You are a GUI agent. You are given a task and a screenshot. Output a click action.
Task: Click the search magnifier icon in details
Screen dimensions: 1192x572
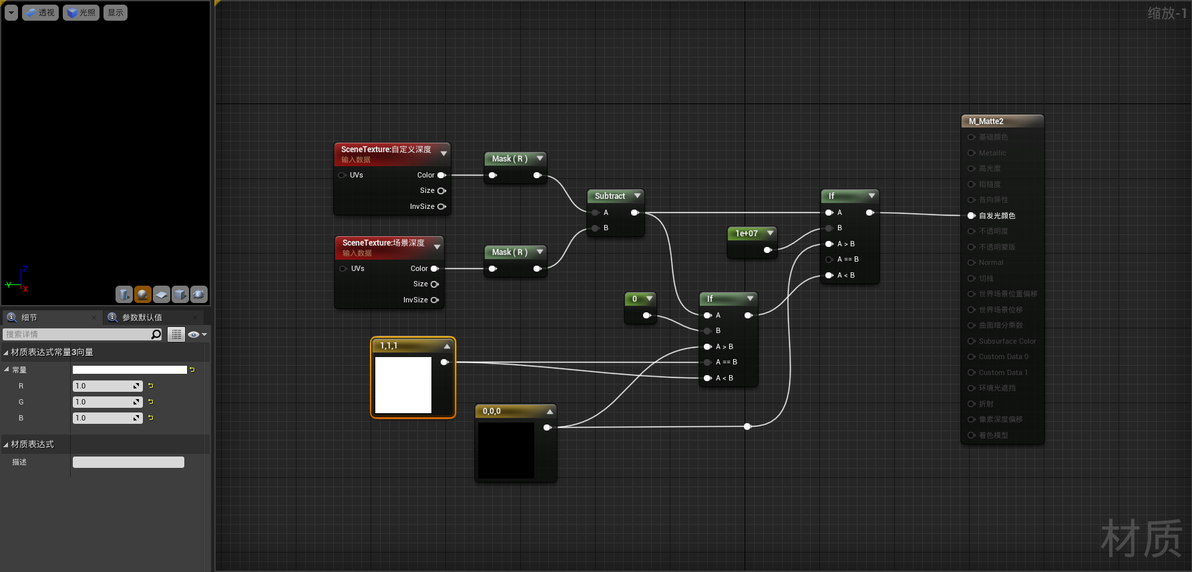156,334
